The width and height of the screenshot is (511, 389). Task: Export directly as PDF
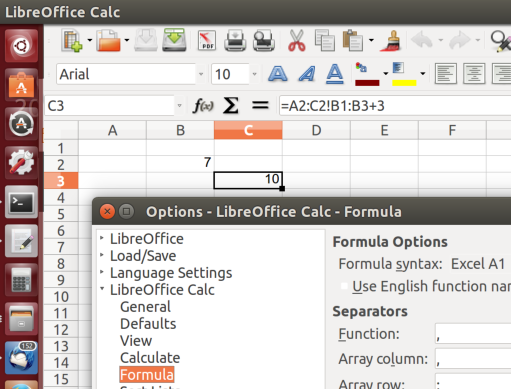click(x=207, y=40)
